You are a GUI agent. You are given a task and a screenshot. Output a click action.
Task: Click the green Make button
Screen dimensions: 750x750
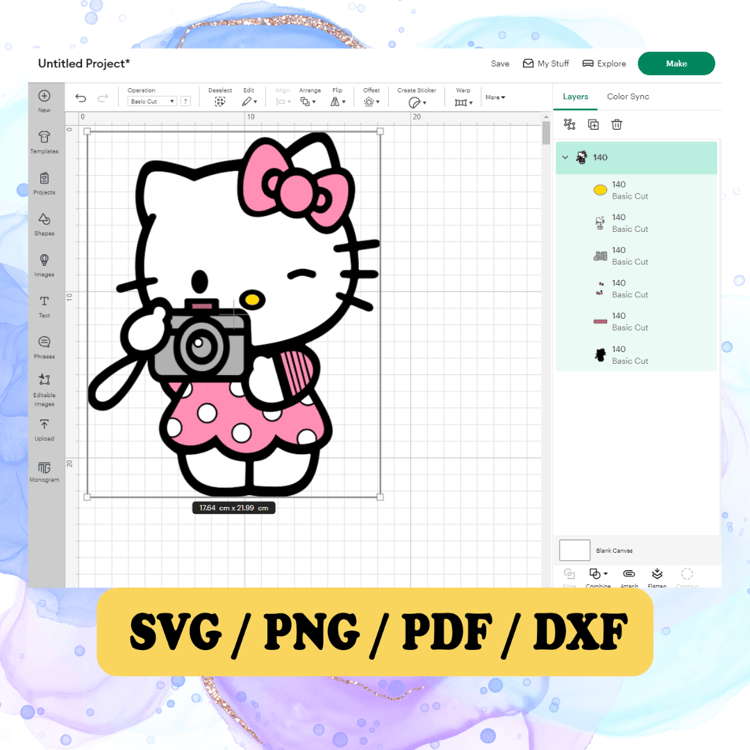click(x=676, y=64)
